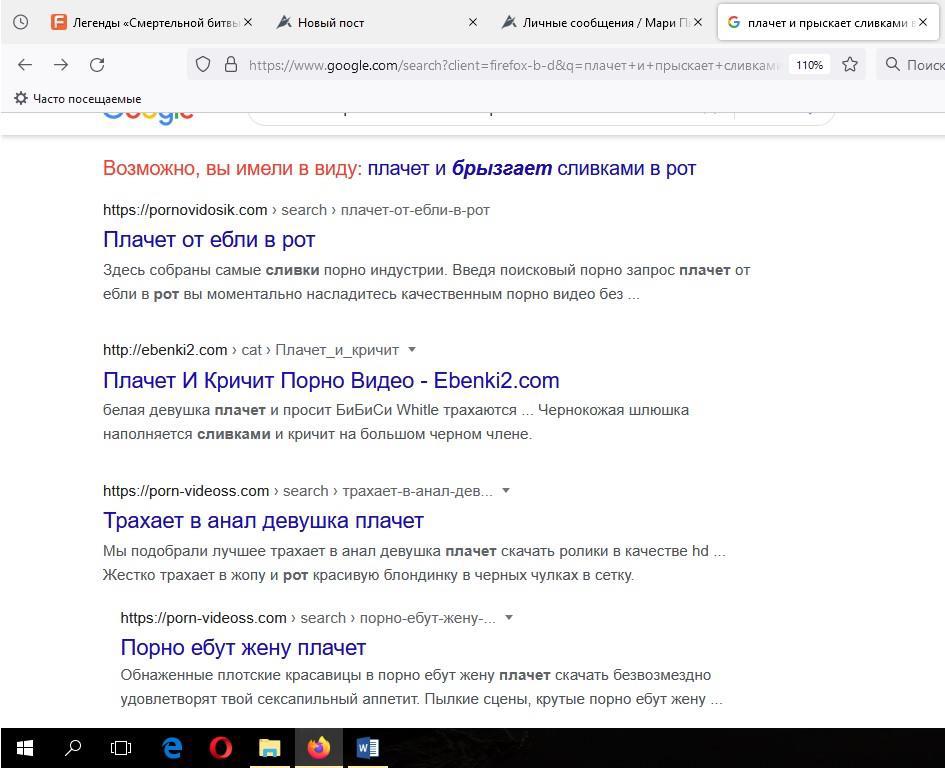Go forward to the next page
This screenshot has height=768, width=945.
click(x=61, y=65)
